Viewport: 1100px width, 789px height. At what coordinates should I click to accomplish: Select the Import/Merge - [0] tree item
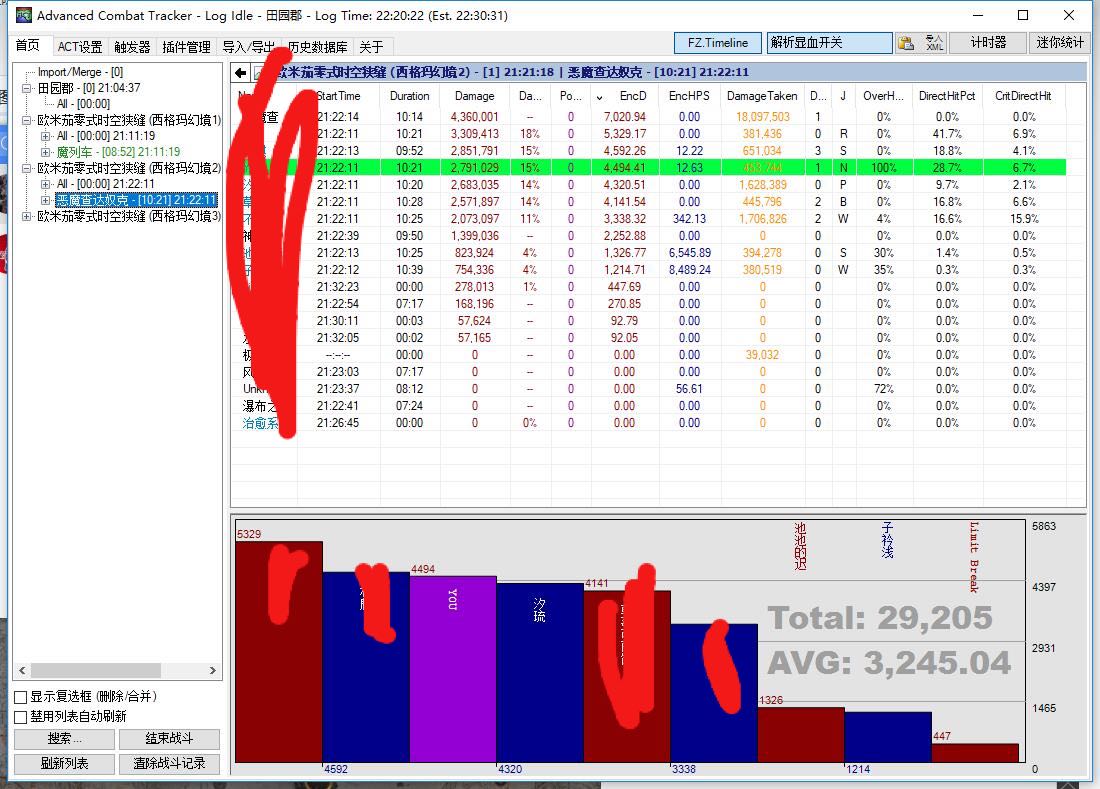tap(80, 72)
